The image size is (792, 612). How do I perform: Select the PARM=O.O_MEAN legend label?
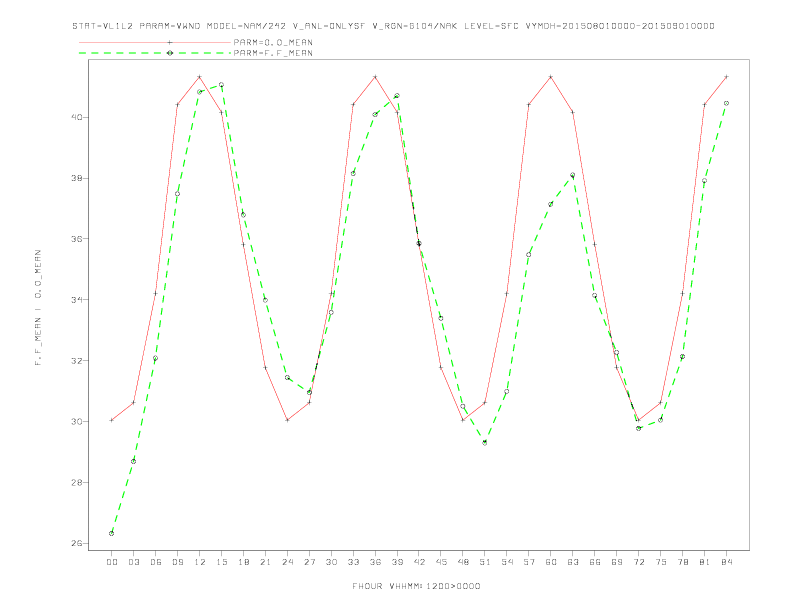click(x=273, y=42)
